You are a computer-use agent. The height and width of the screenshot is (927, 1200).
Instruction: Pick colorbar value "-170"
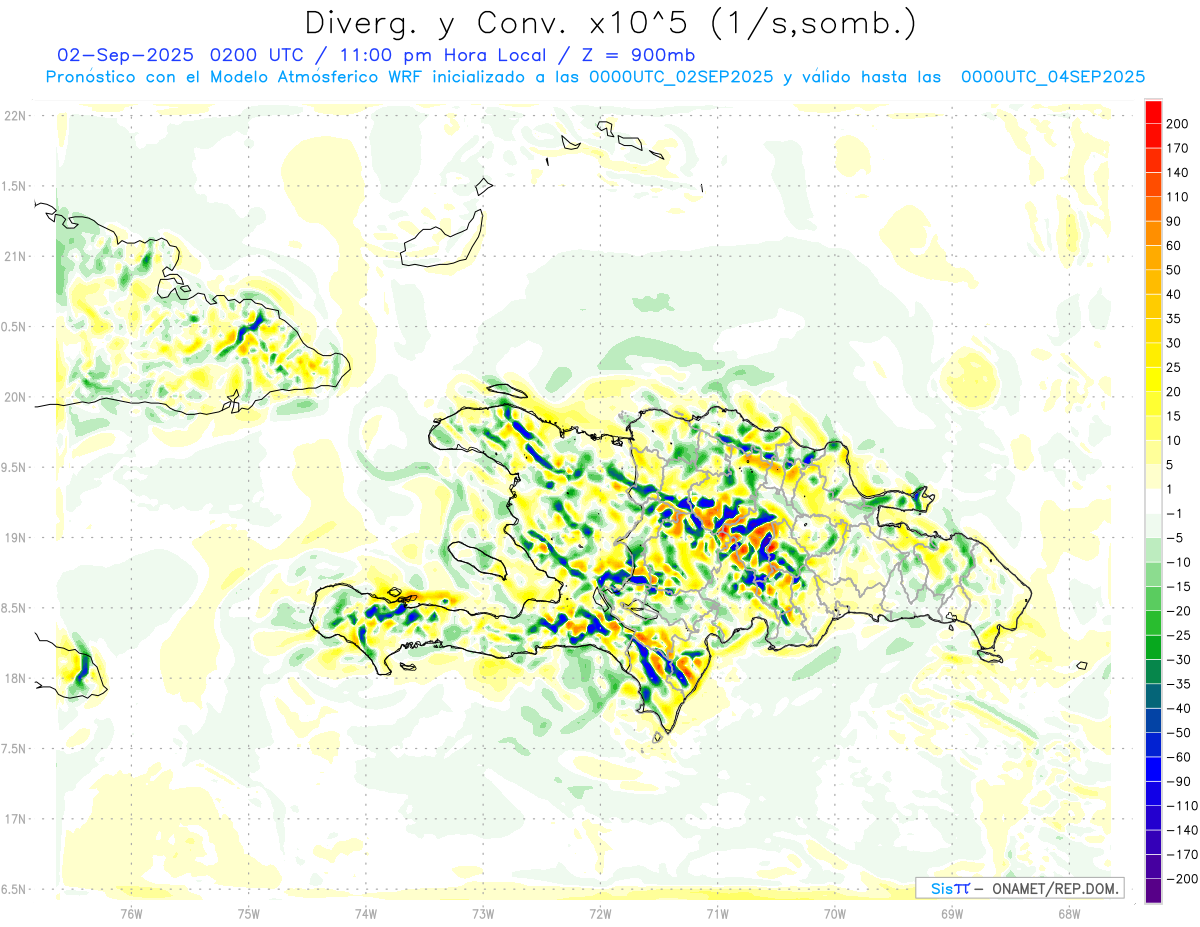[1184, 855]
